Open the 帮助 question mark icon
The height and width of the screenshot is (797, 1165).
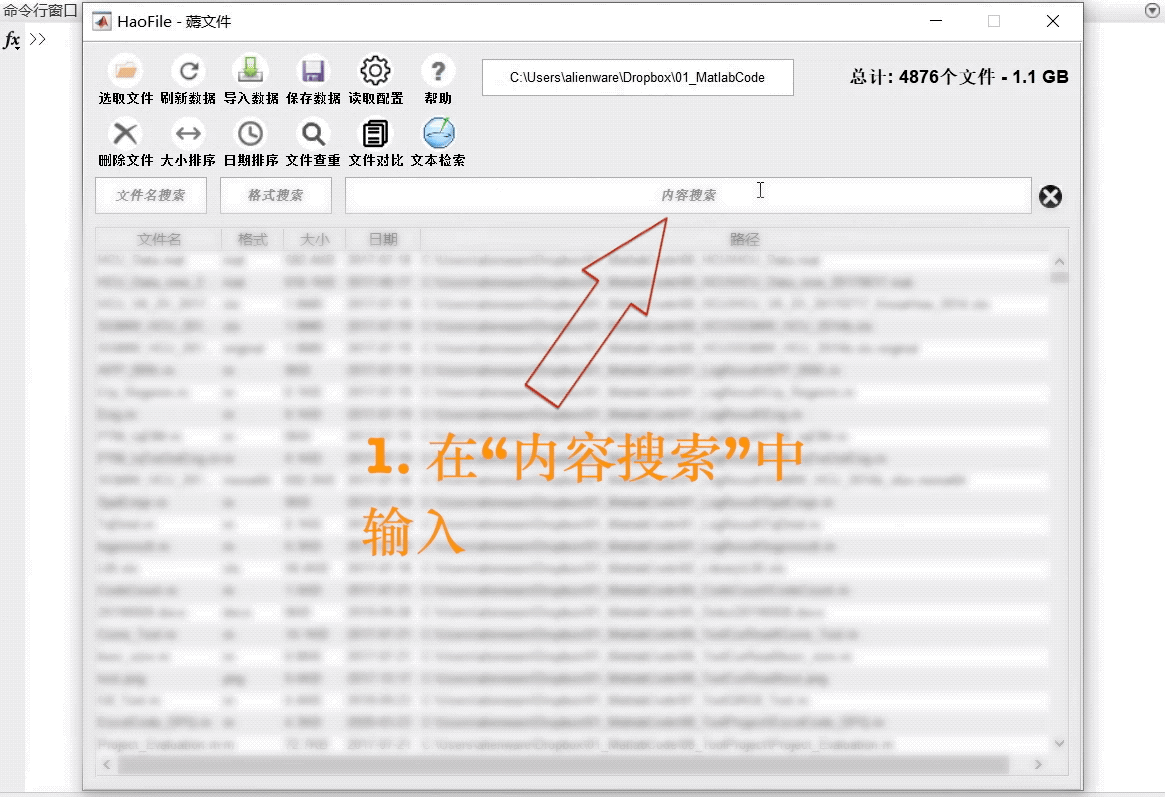tap(438, 71)
